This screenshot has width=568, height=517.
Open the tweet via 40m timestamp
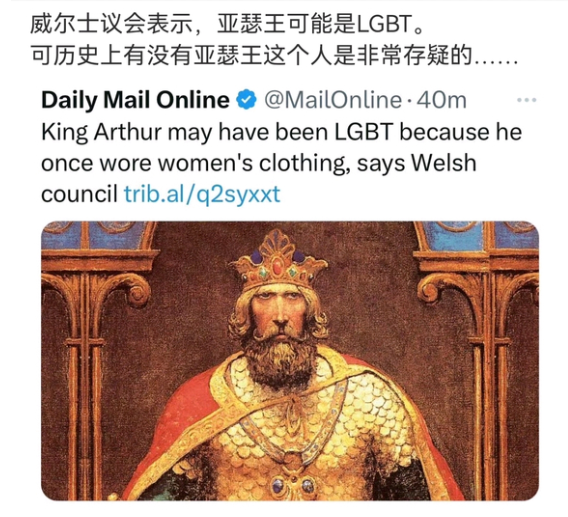(x=441, y=100)
